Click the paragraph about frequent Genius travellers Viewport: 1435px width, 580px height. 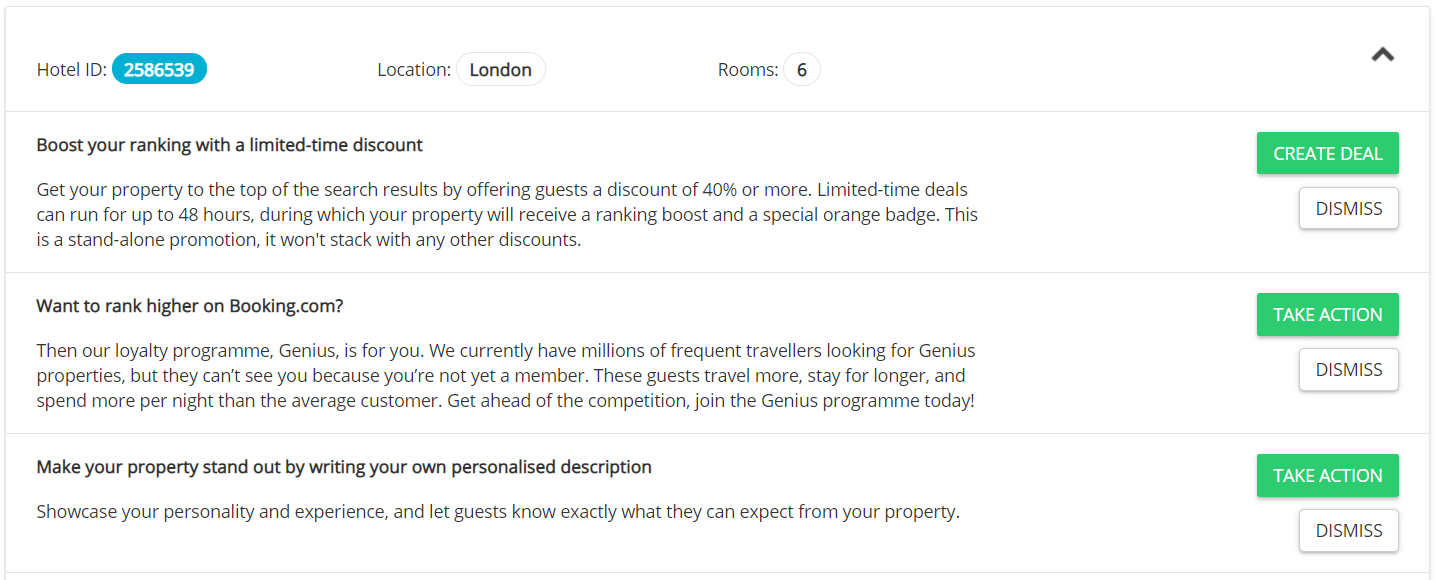click(505, 376)
